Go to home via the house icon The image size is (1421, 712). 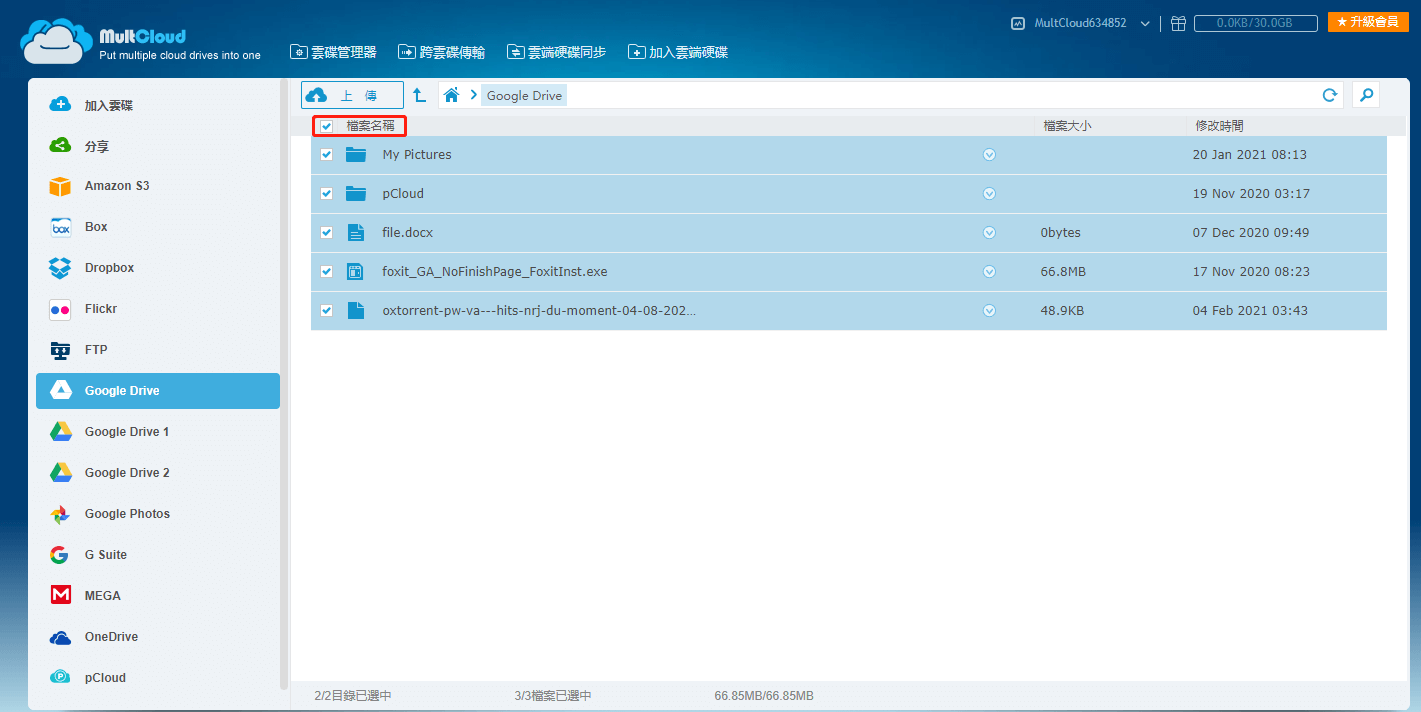click(x=452, y=95)
